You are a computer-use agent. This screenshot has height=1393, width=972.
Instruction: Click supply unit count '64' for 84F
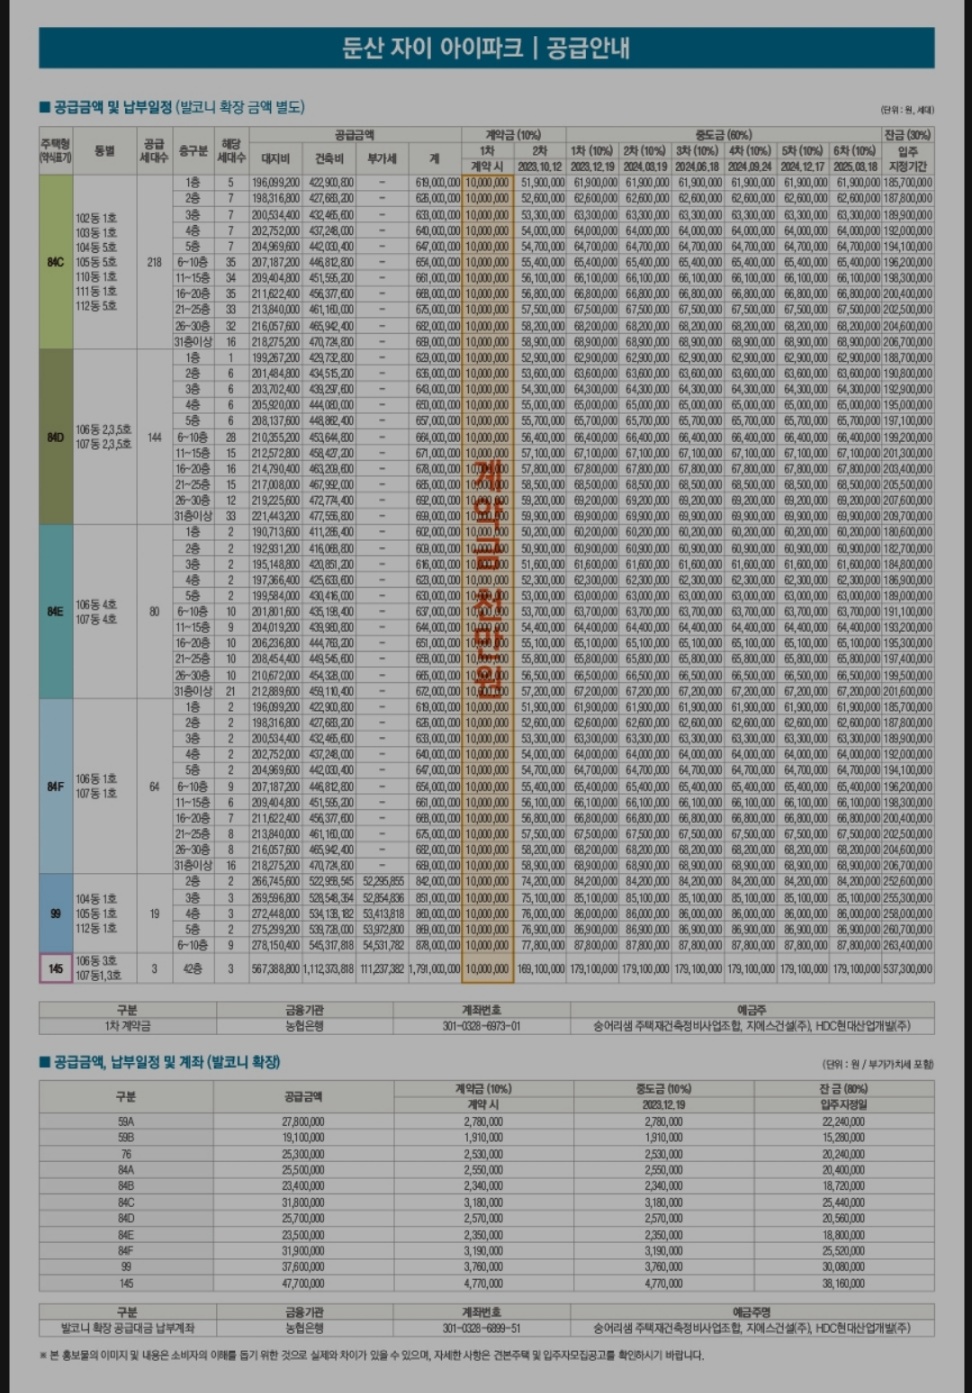click(x=154, y=786)
